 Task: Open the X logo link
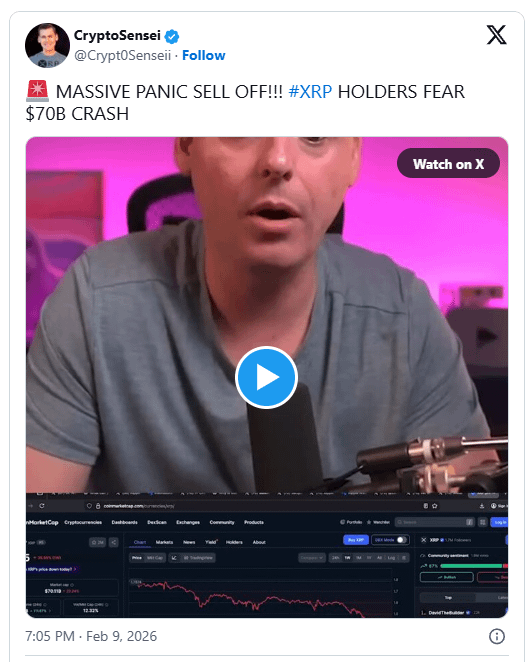pos(497,35)
